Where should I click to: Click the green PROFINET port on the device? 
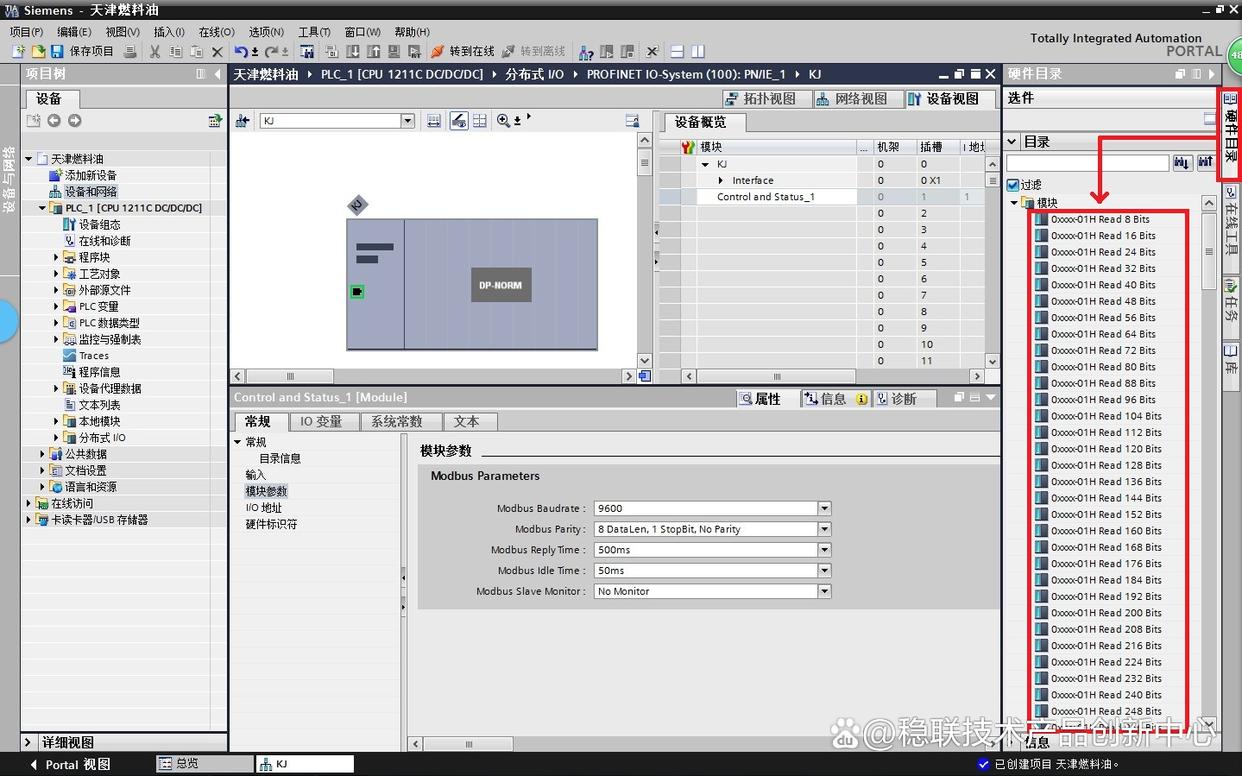[357, 291]
